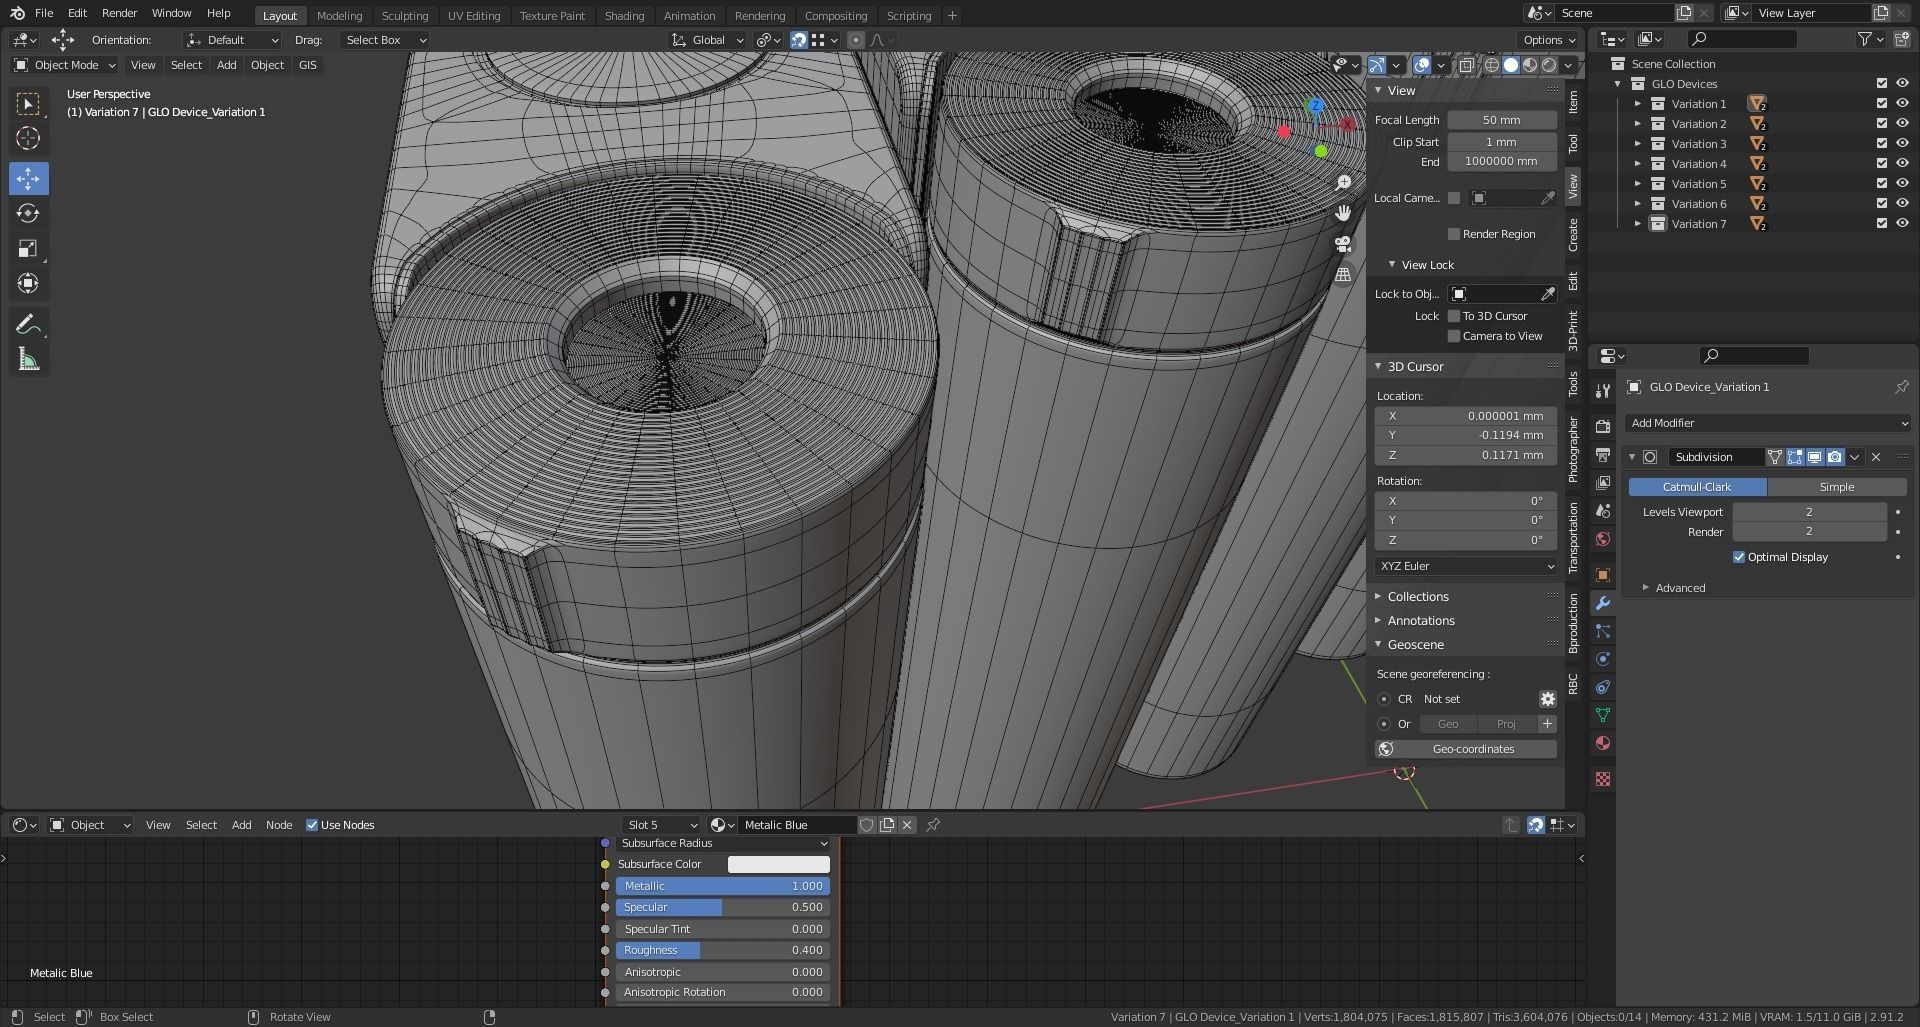
Task: Adjust the Specular slider value 0.500
Action: (x=723, y=907)
